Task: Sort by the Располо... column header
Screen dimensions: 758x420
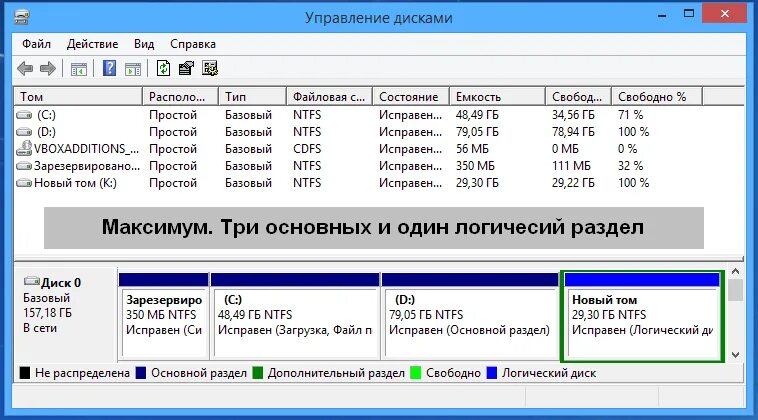Action: [x=180, y=97]
